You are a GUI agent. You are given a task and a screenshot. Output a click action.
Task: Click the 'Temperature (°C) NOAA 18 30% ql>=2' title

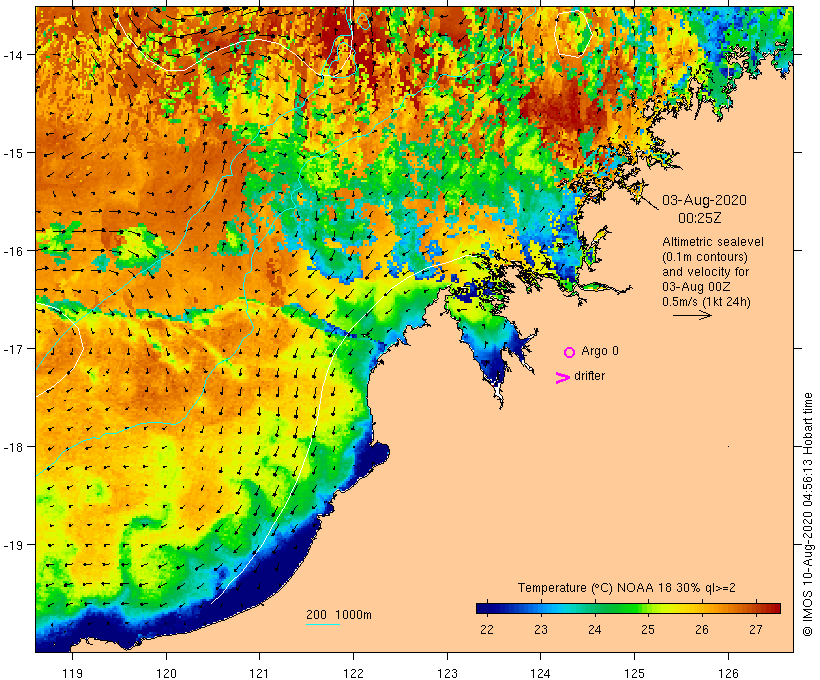click(627, 588)
